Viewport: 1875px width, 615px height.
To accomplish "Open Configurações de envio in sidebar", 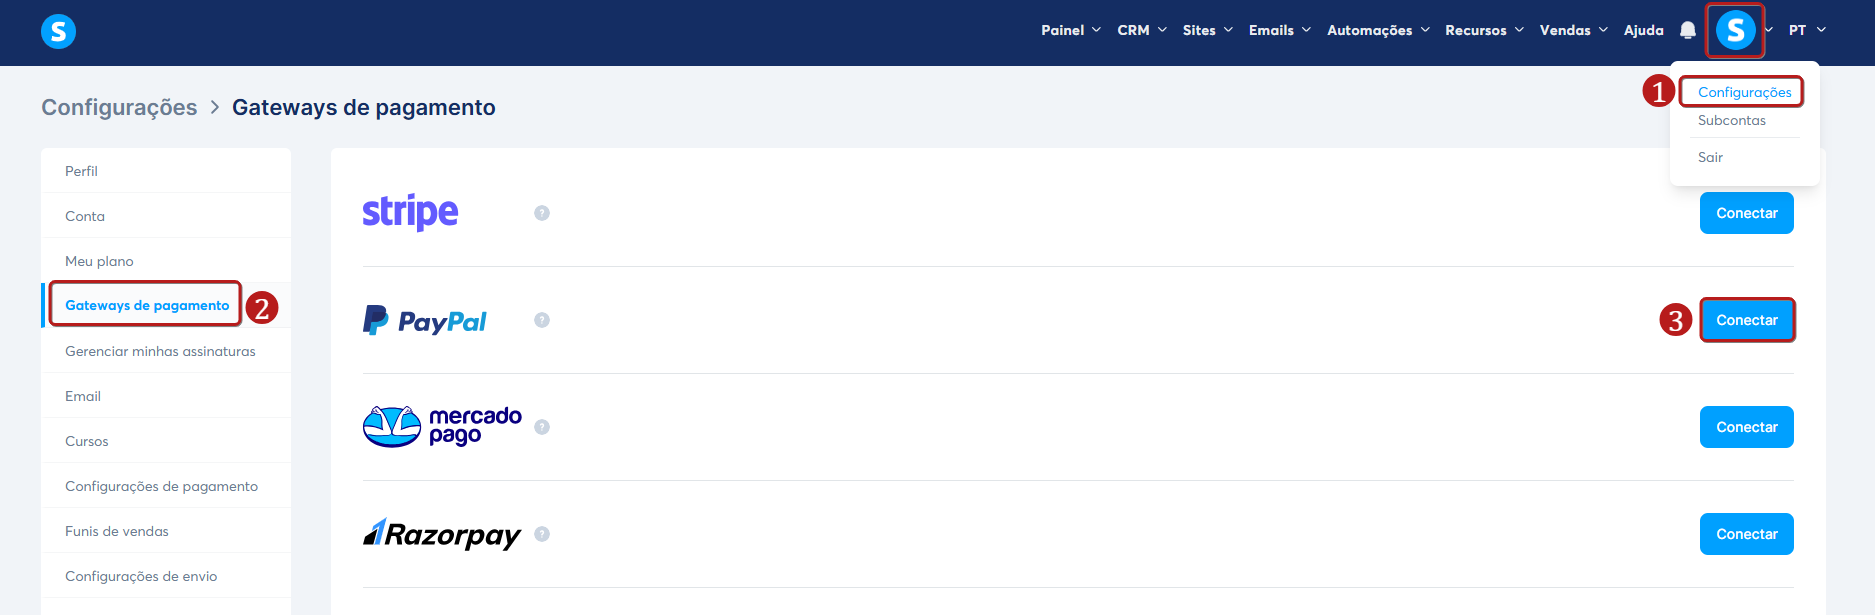I will tap(166, 576).
